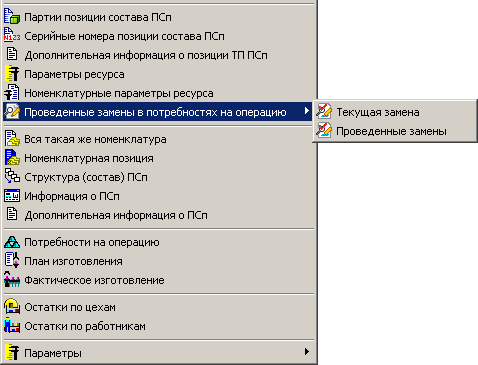Expand the Параметры submenu arrow
The width and height of the screenshot is (478, 365).
tap(307, 352)
